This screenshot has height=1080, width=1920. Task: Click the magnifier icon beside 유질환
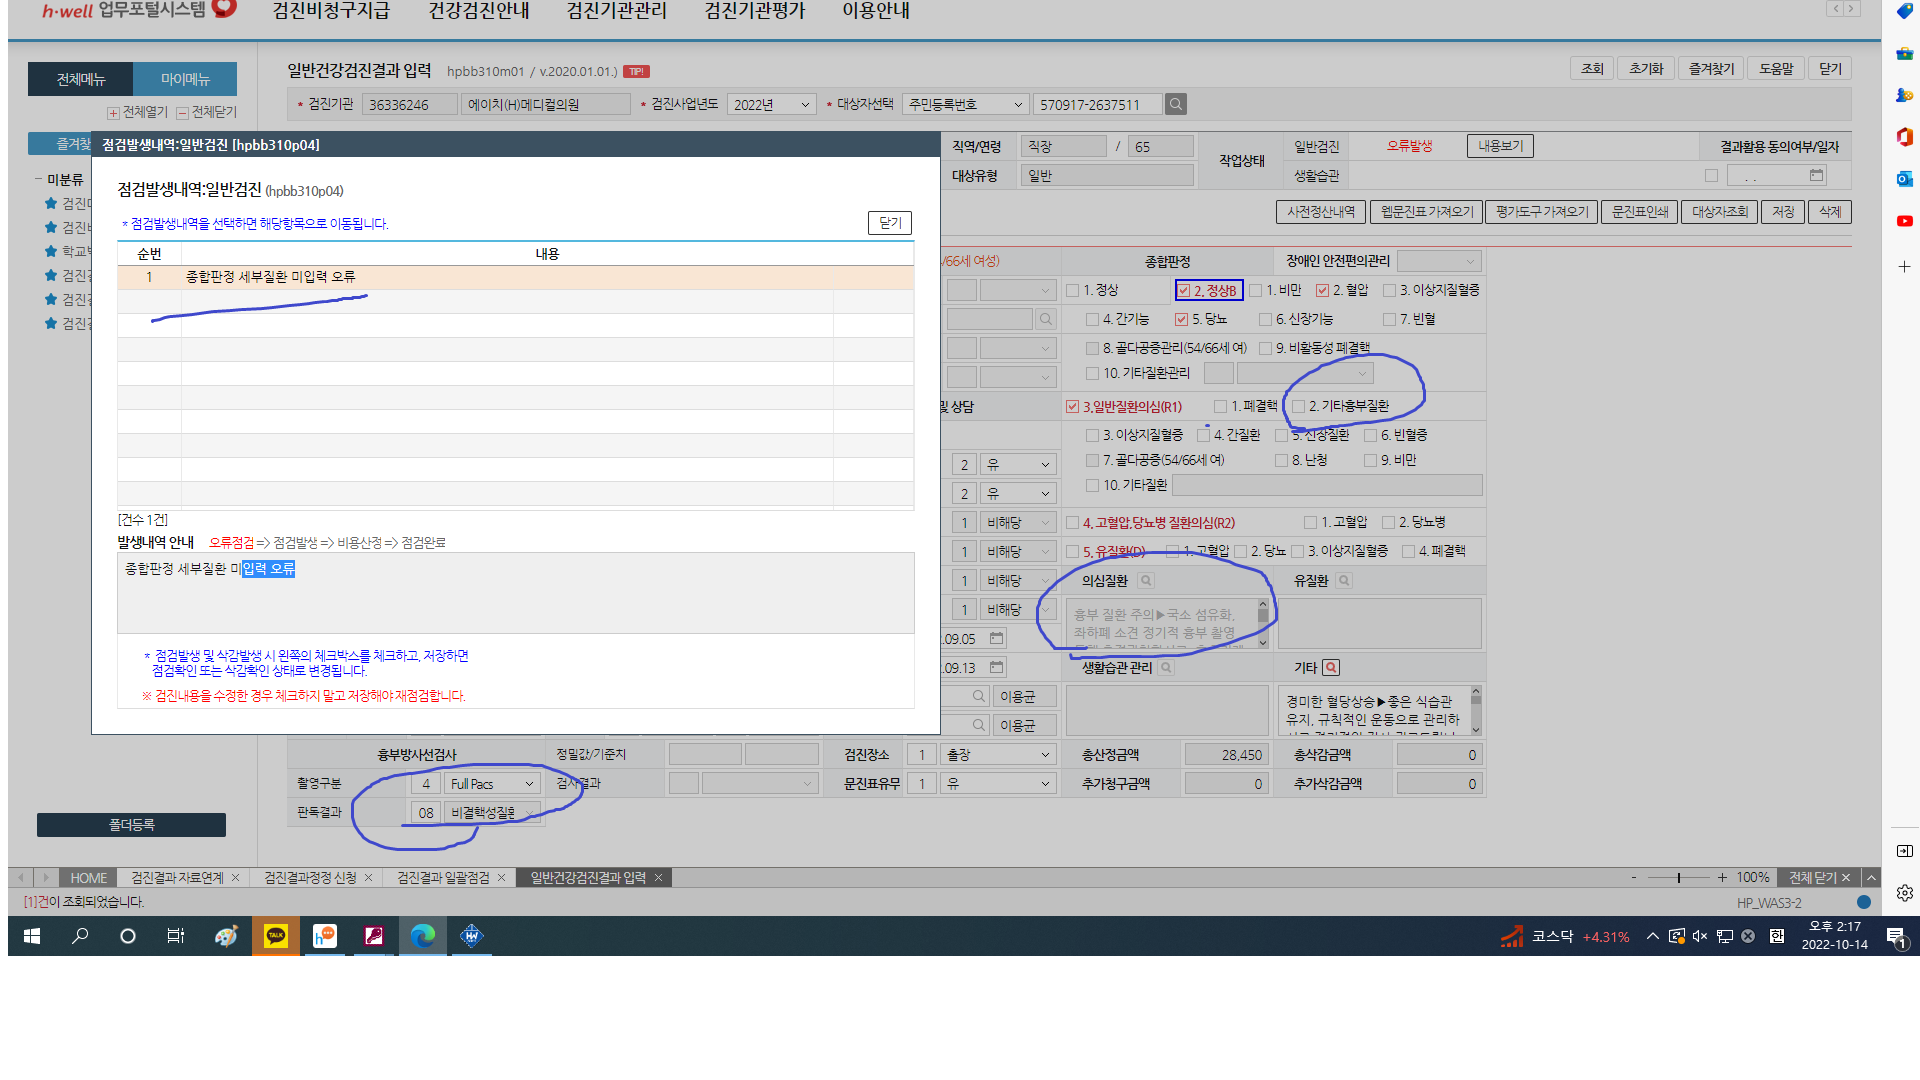(x=1344, y=581)
